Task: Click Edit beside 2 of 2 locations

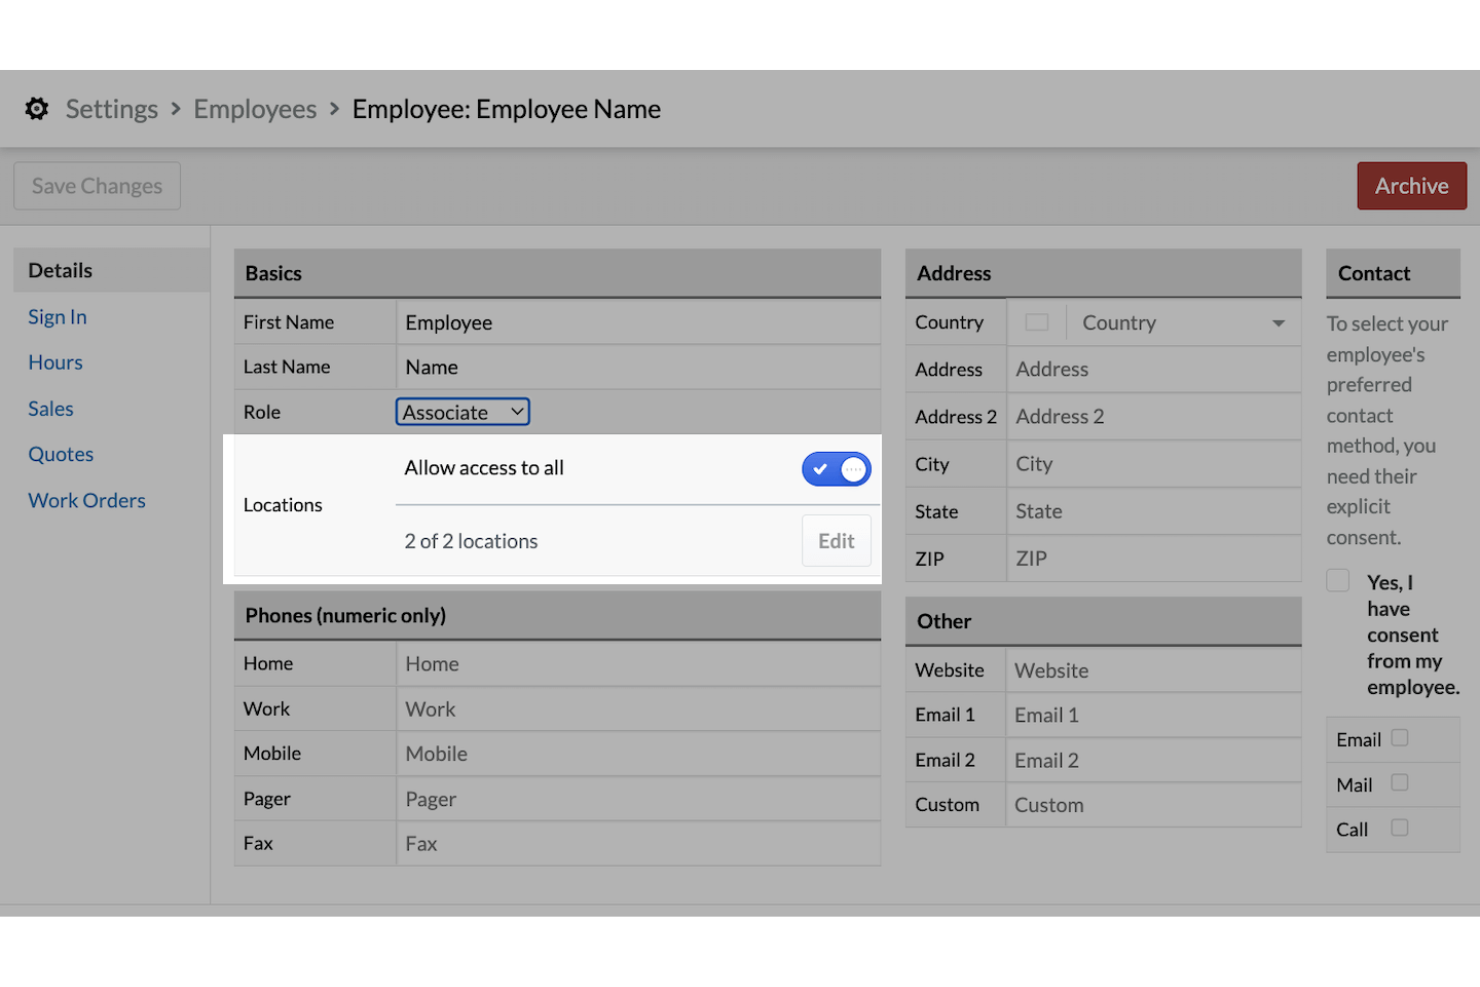Action: 836,541
